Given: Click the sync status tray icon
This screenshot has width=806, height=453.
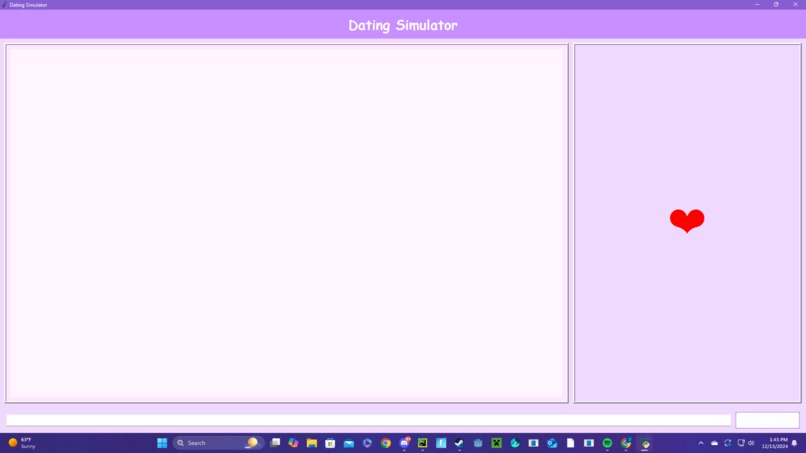Looking at the screenshot, I should click(x=728, y=443).
